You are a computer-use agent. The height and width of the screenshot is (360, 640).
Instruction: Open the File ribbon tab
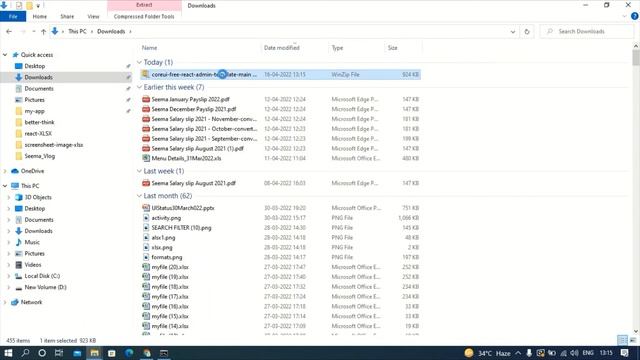13,16
